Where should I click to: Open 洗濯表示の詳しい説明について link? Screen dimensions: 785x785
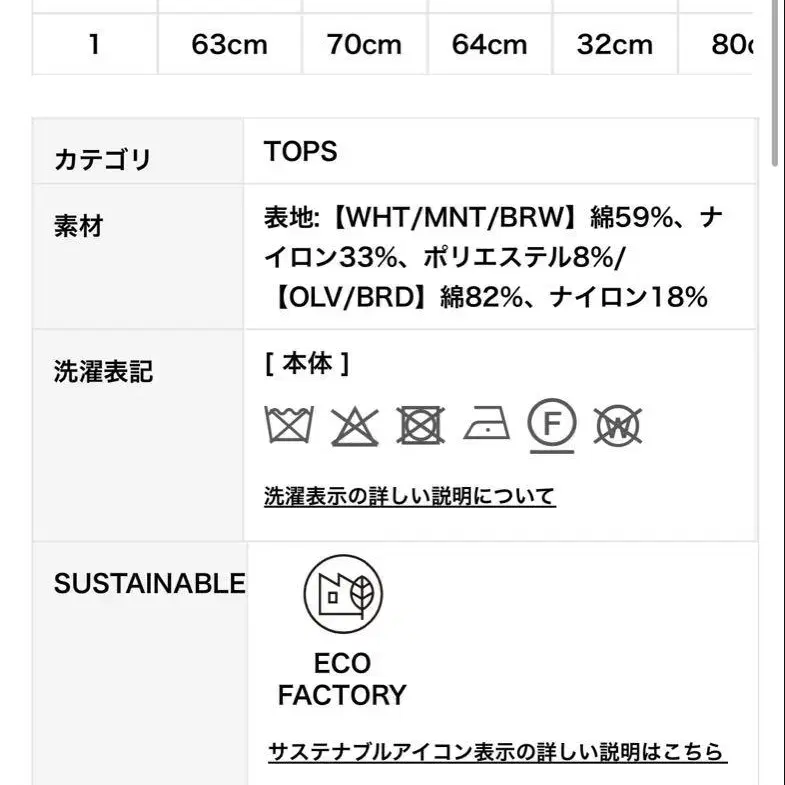(409, 496)
